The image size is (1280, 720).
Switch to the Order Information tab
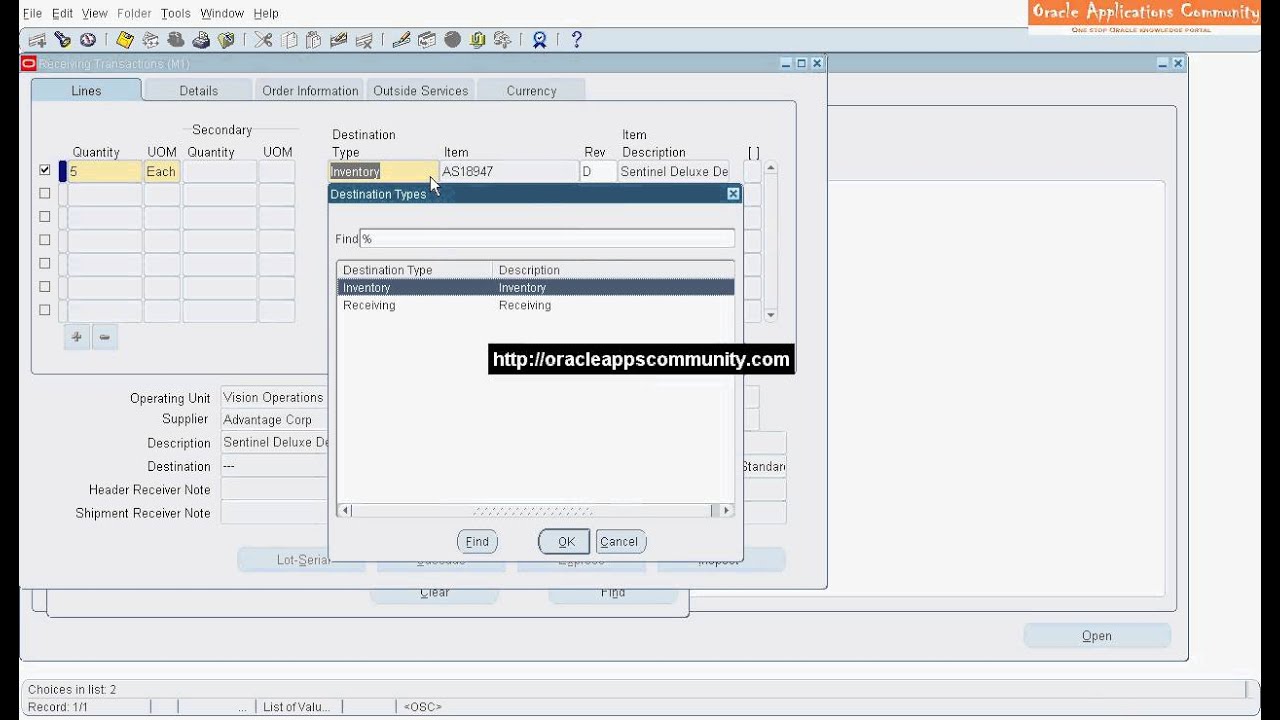click(x=310, y=90)
